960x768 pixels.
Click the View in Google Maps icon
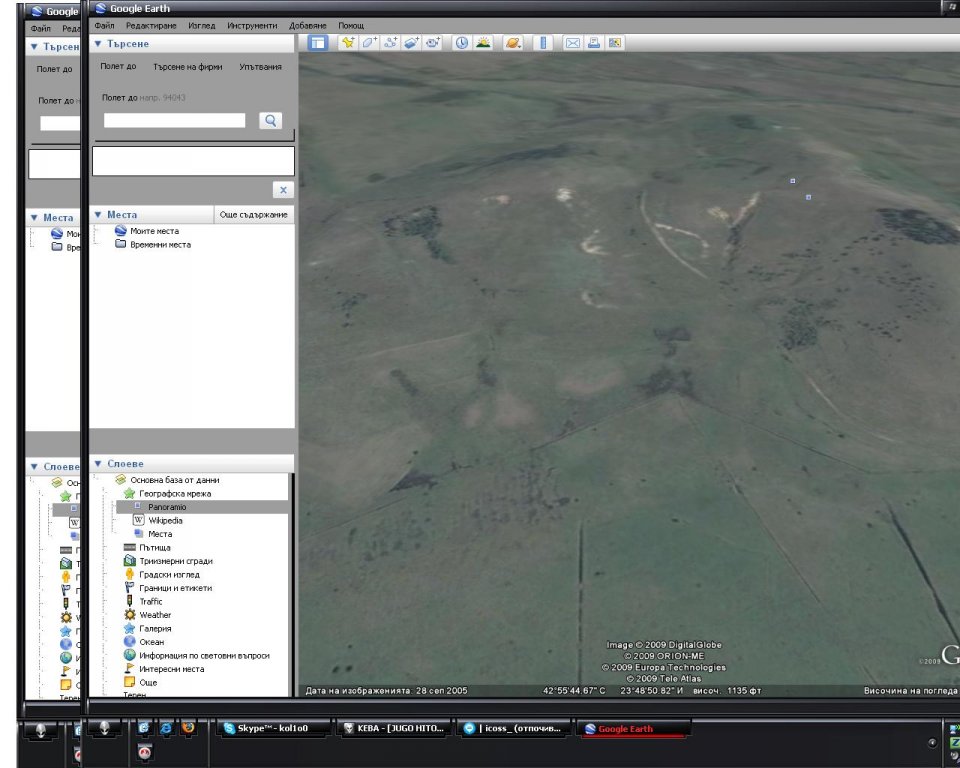pyautogui.click(x=615, y=43)
